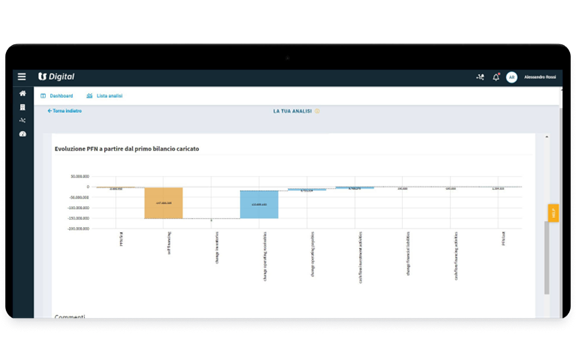
Task: Go back via Torna indietro link
Action: click(65, 111)
